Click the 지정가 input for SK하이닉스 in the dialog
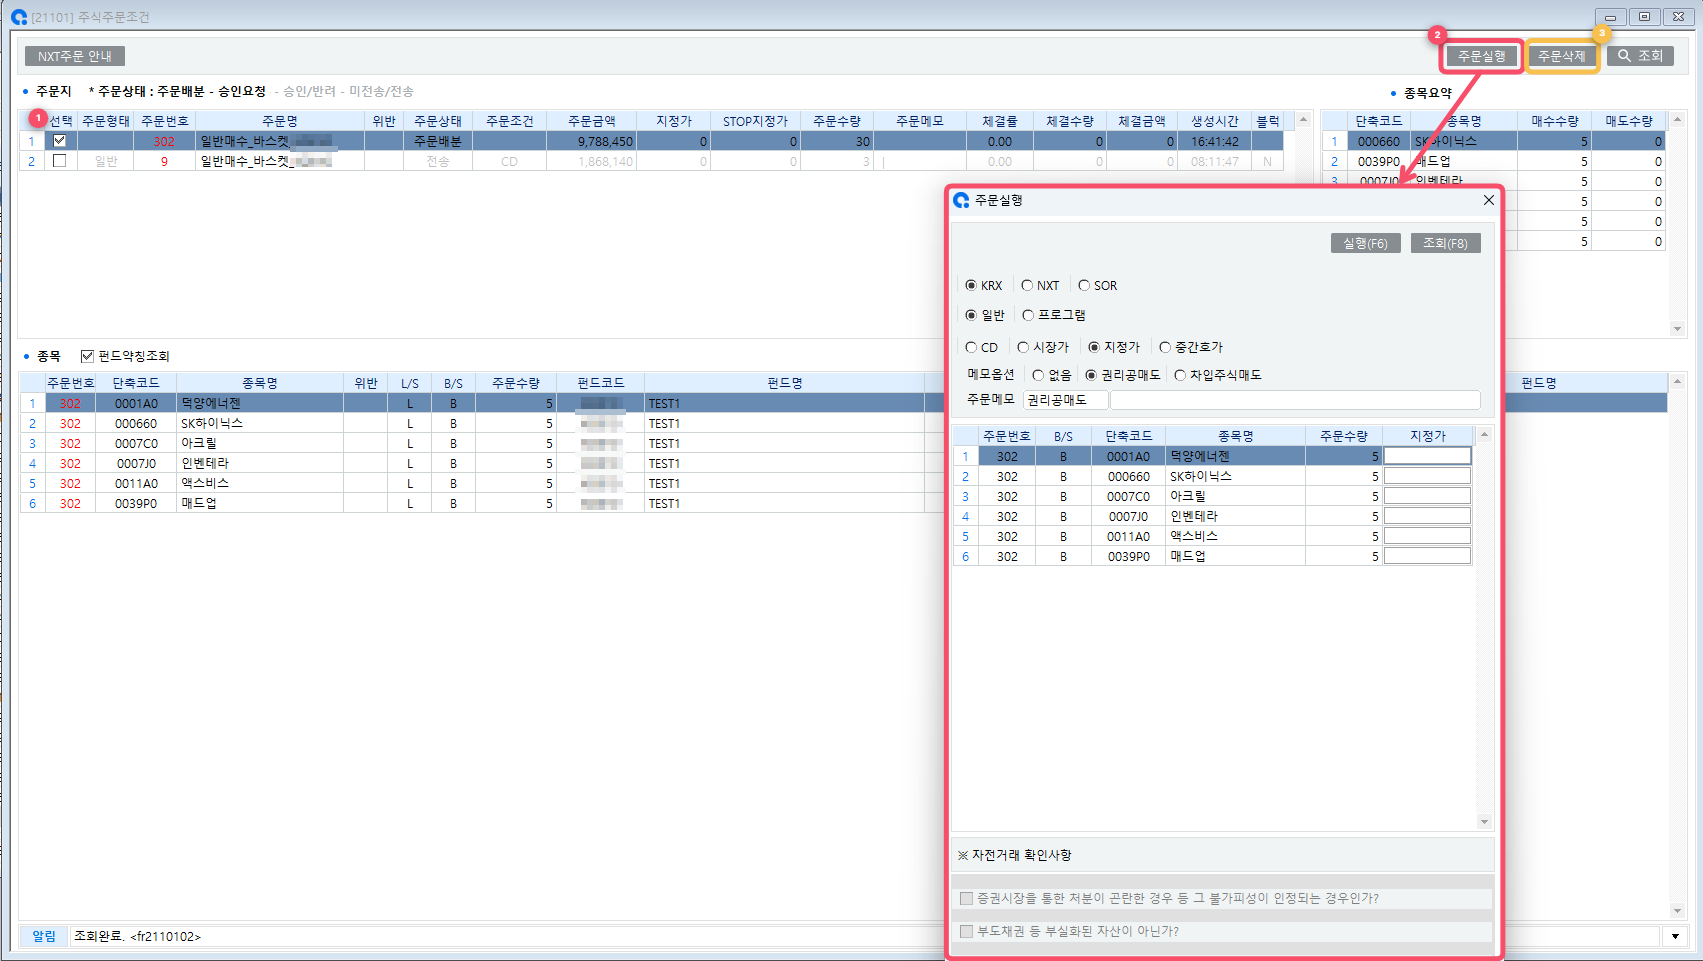 1427,476
